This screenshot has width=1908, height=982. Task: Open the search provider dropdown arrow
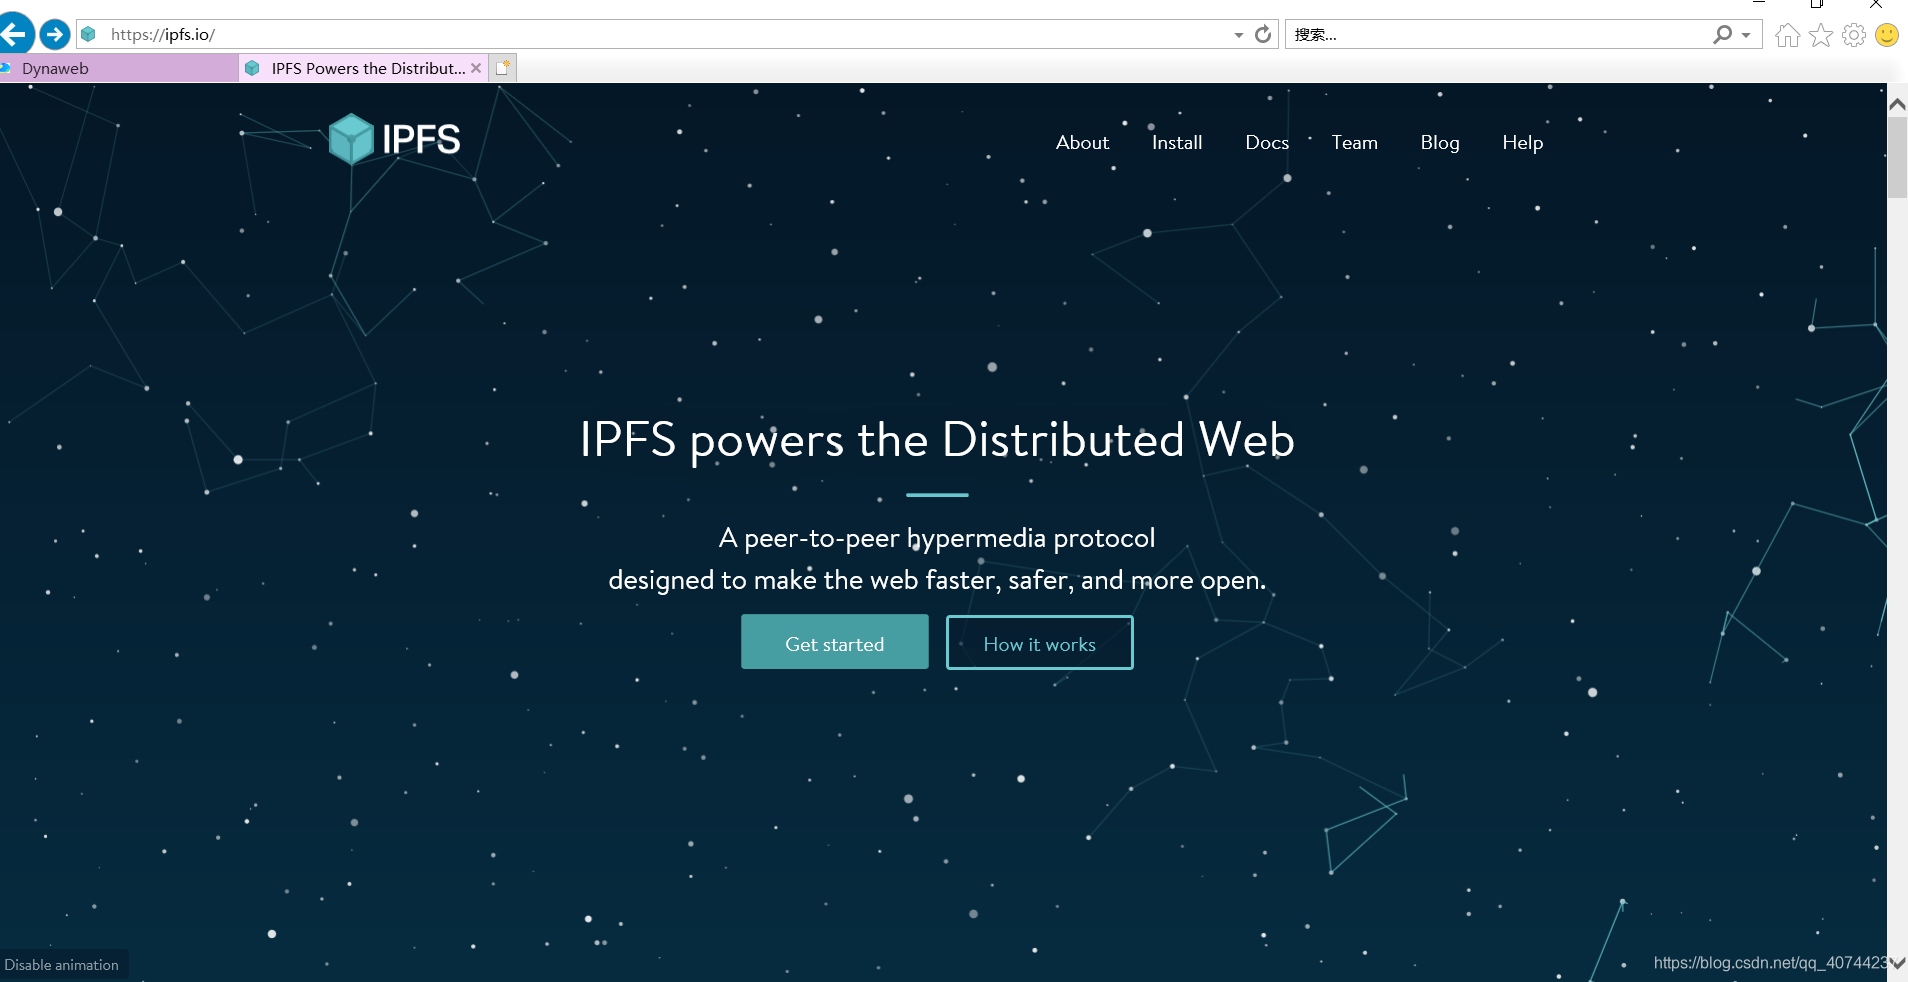click(1746, 35)
